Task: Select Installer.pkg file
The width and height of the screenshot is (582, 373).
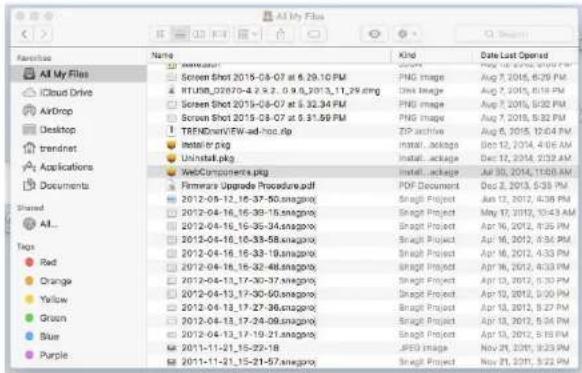Action: tap(362, 145)
